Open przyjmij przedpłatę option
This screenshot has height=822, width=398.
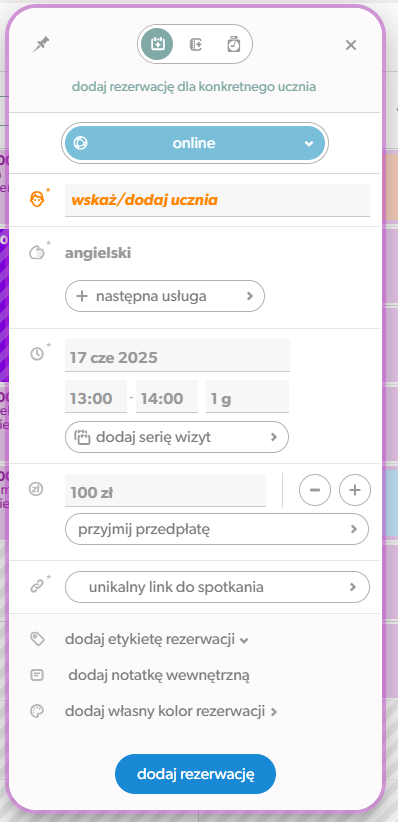pos(217,529)
